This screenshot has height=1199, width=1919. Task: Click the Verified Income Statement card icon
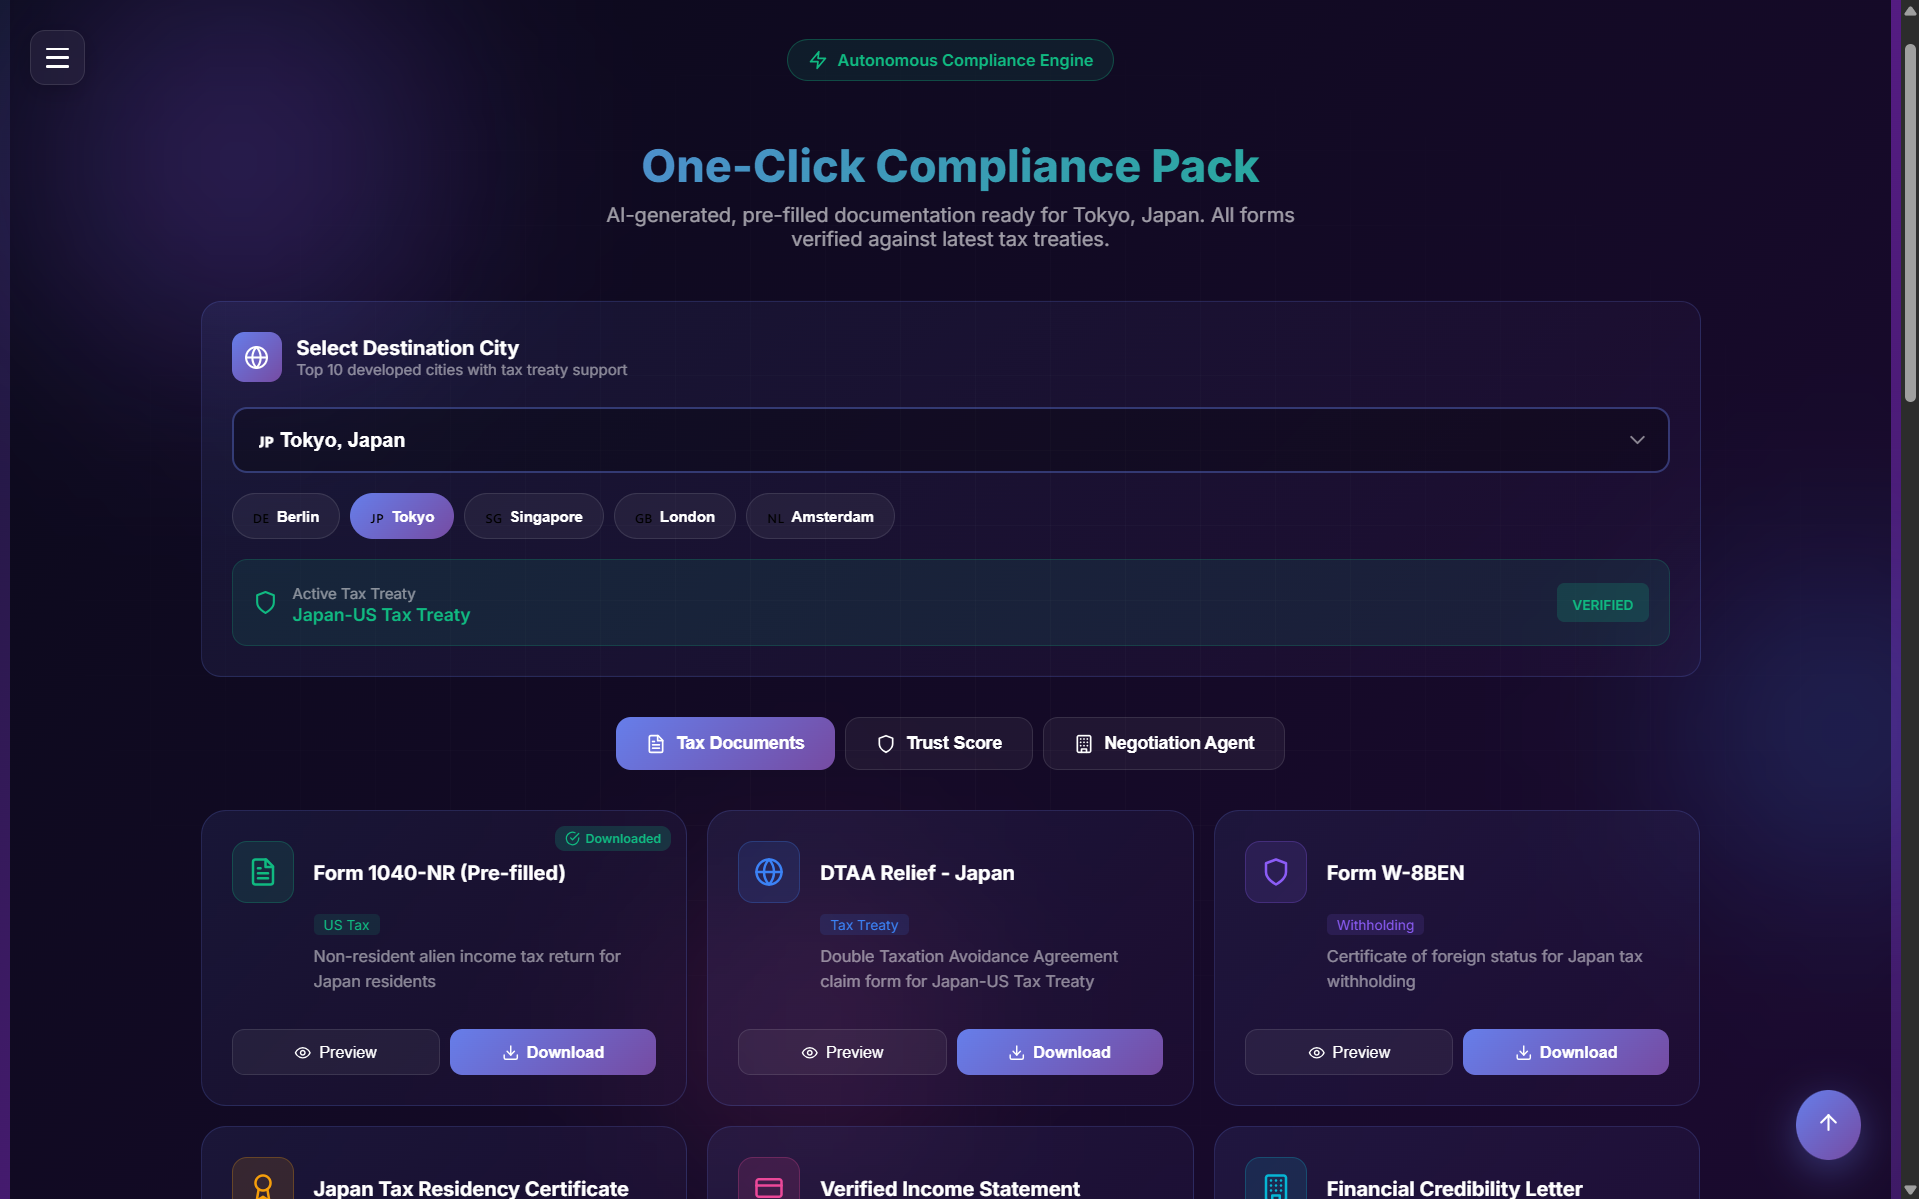(x=769, y=1182)
